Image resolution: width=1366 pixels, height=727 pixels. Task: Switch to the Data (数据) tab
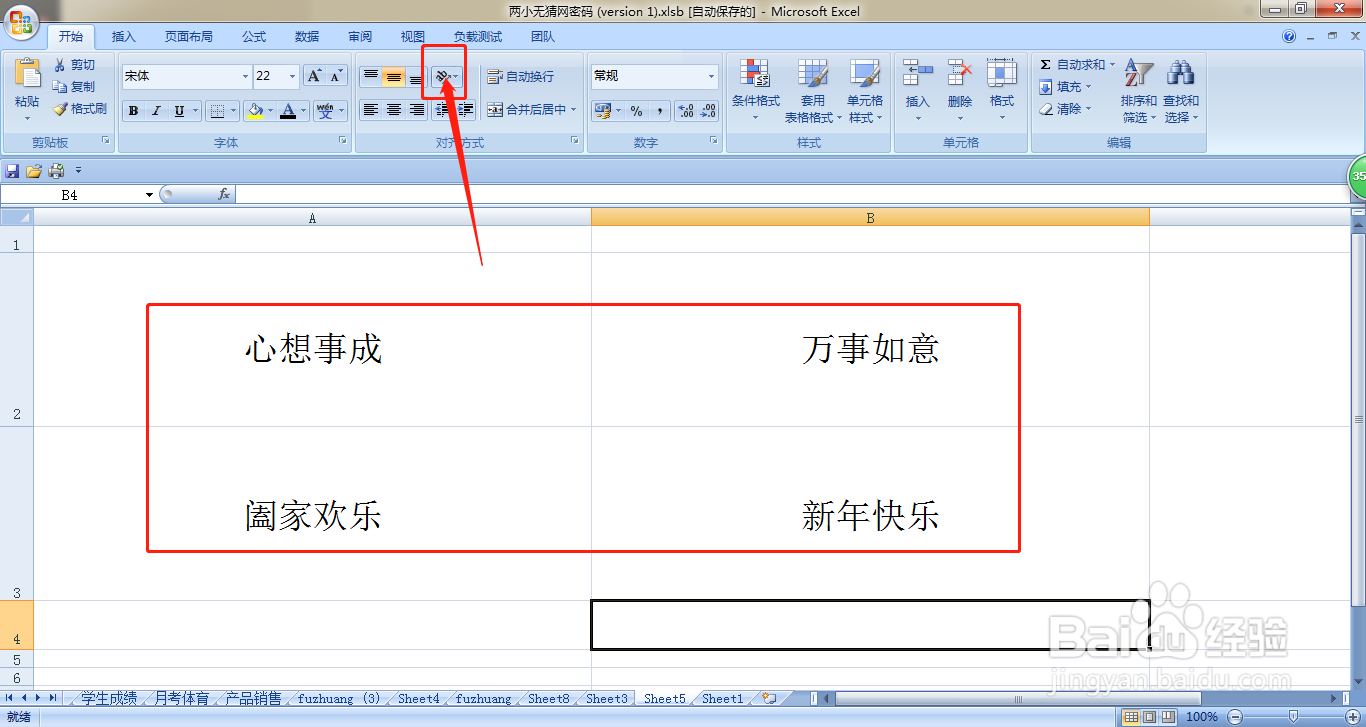coord(307,37)
